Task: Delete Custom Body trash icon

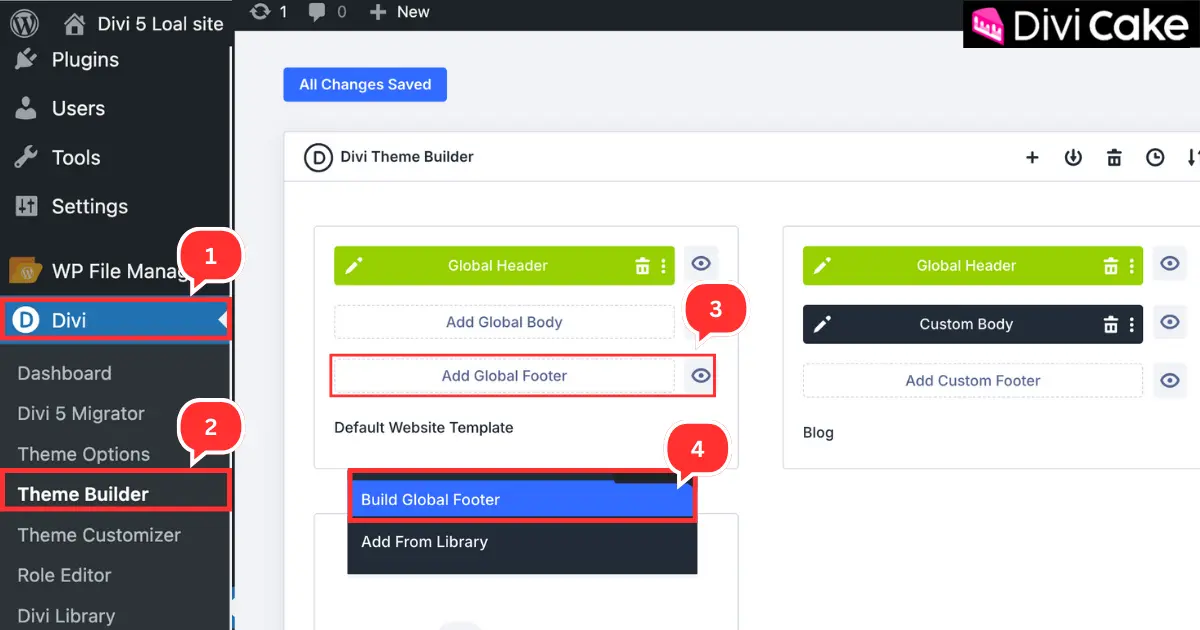Action: (x=1111, y=324)
